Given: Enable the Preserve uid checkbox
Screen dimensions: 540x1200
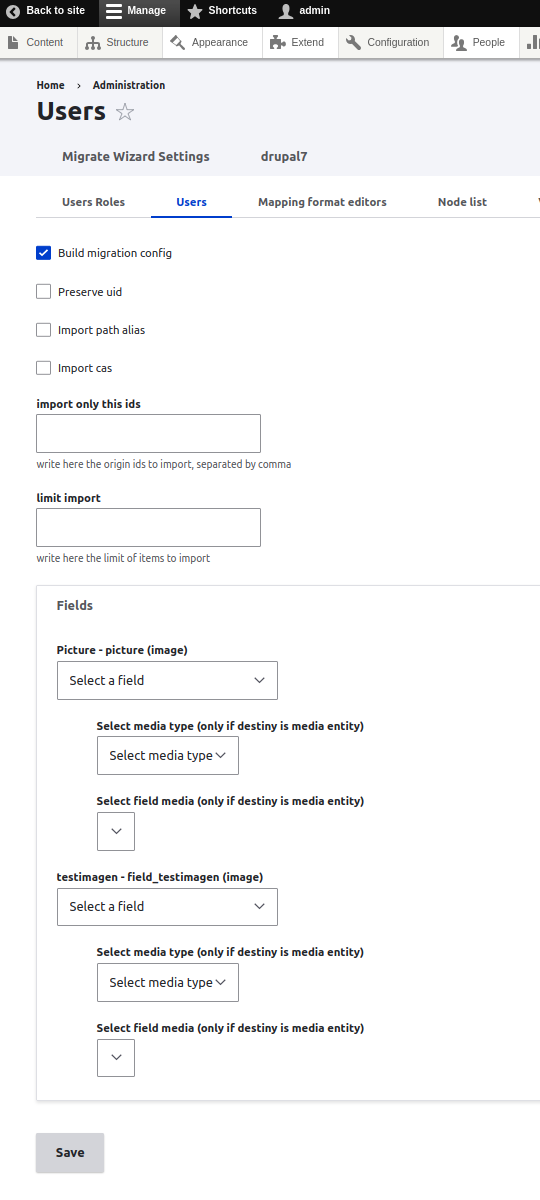Looking at the screenshot, I should click(43, 292).
